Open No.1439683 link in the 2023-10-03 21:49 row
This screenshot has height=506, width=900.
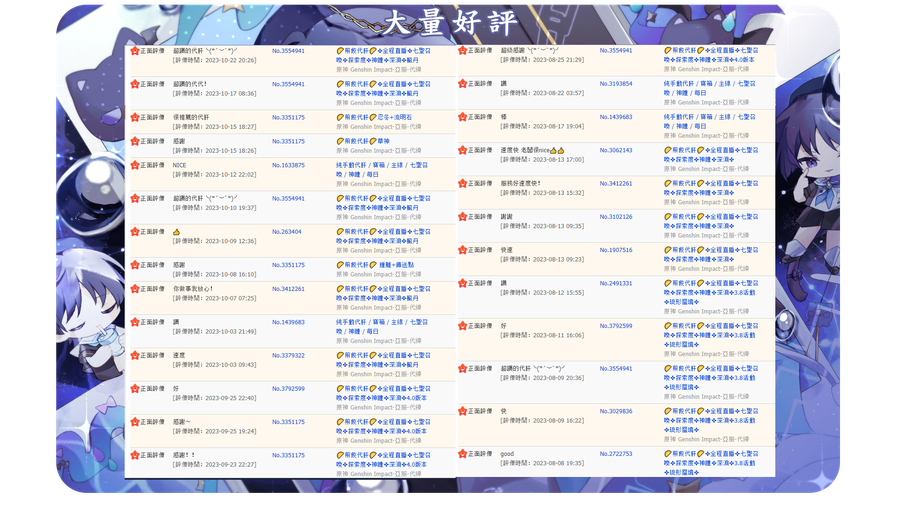[288, 322]
